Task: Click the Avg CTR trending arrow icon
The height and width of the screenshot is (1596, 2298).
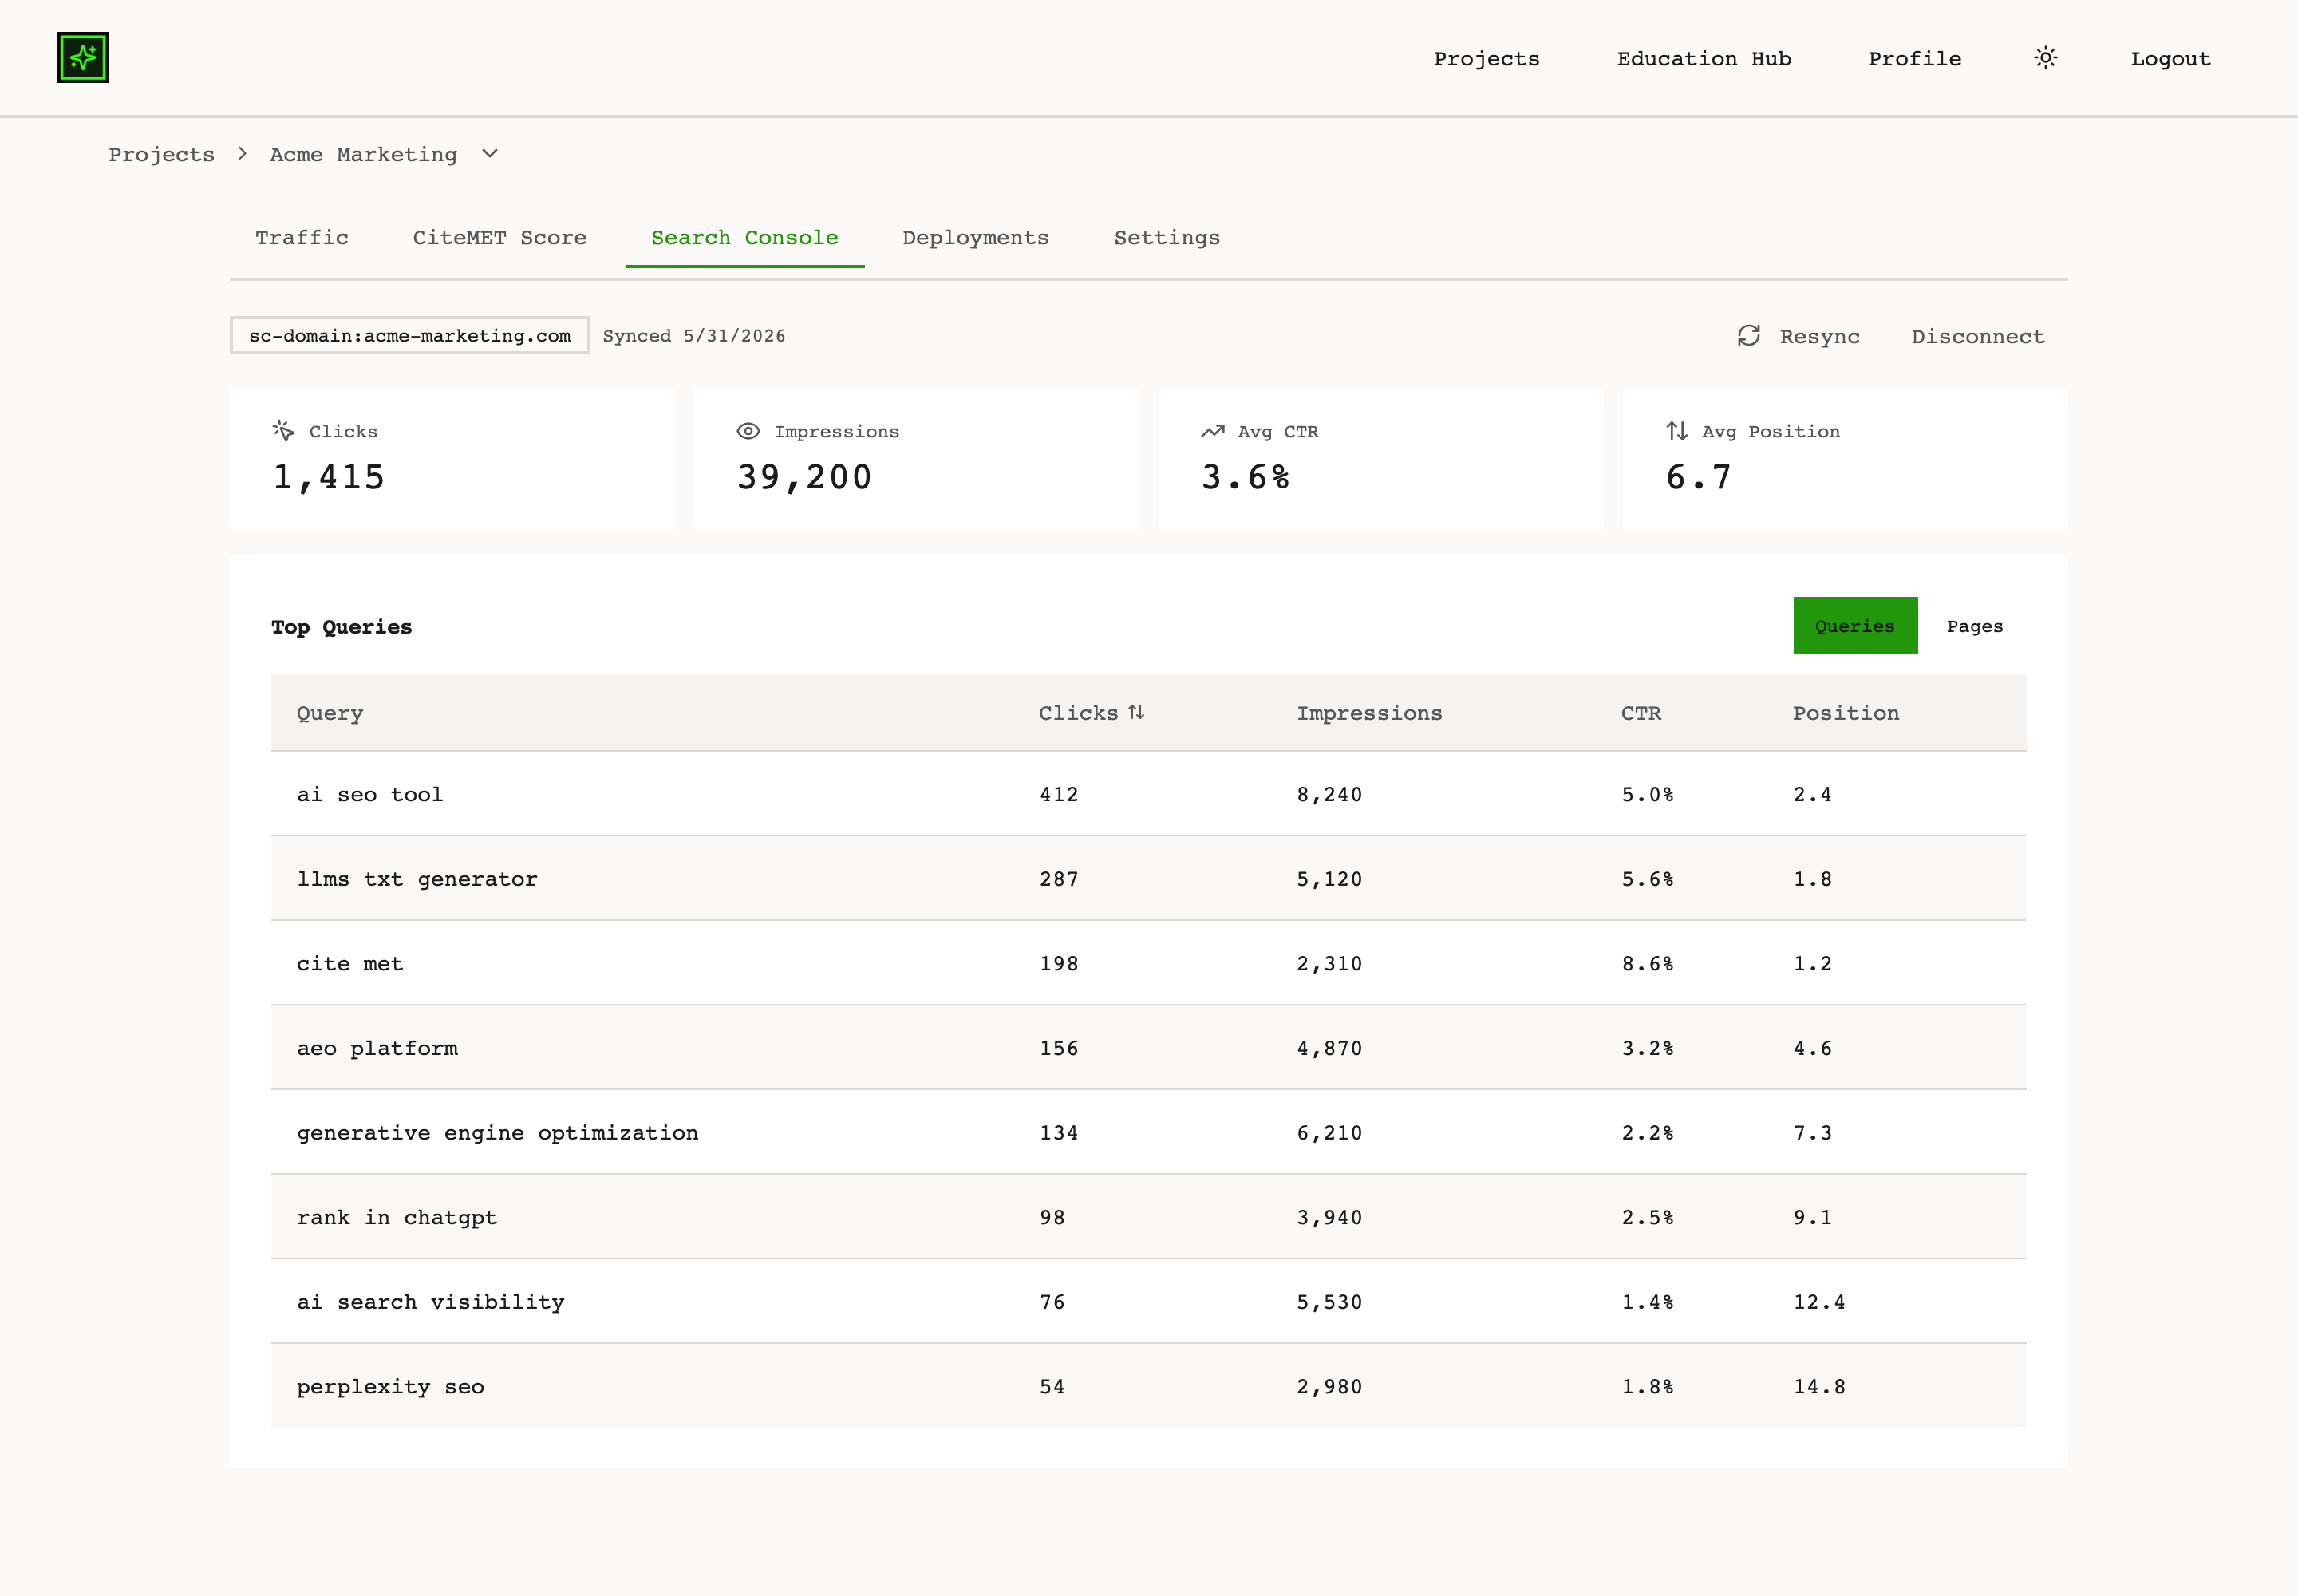Action: [x=1213, y=431]
